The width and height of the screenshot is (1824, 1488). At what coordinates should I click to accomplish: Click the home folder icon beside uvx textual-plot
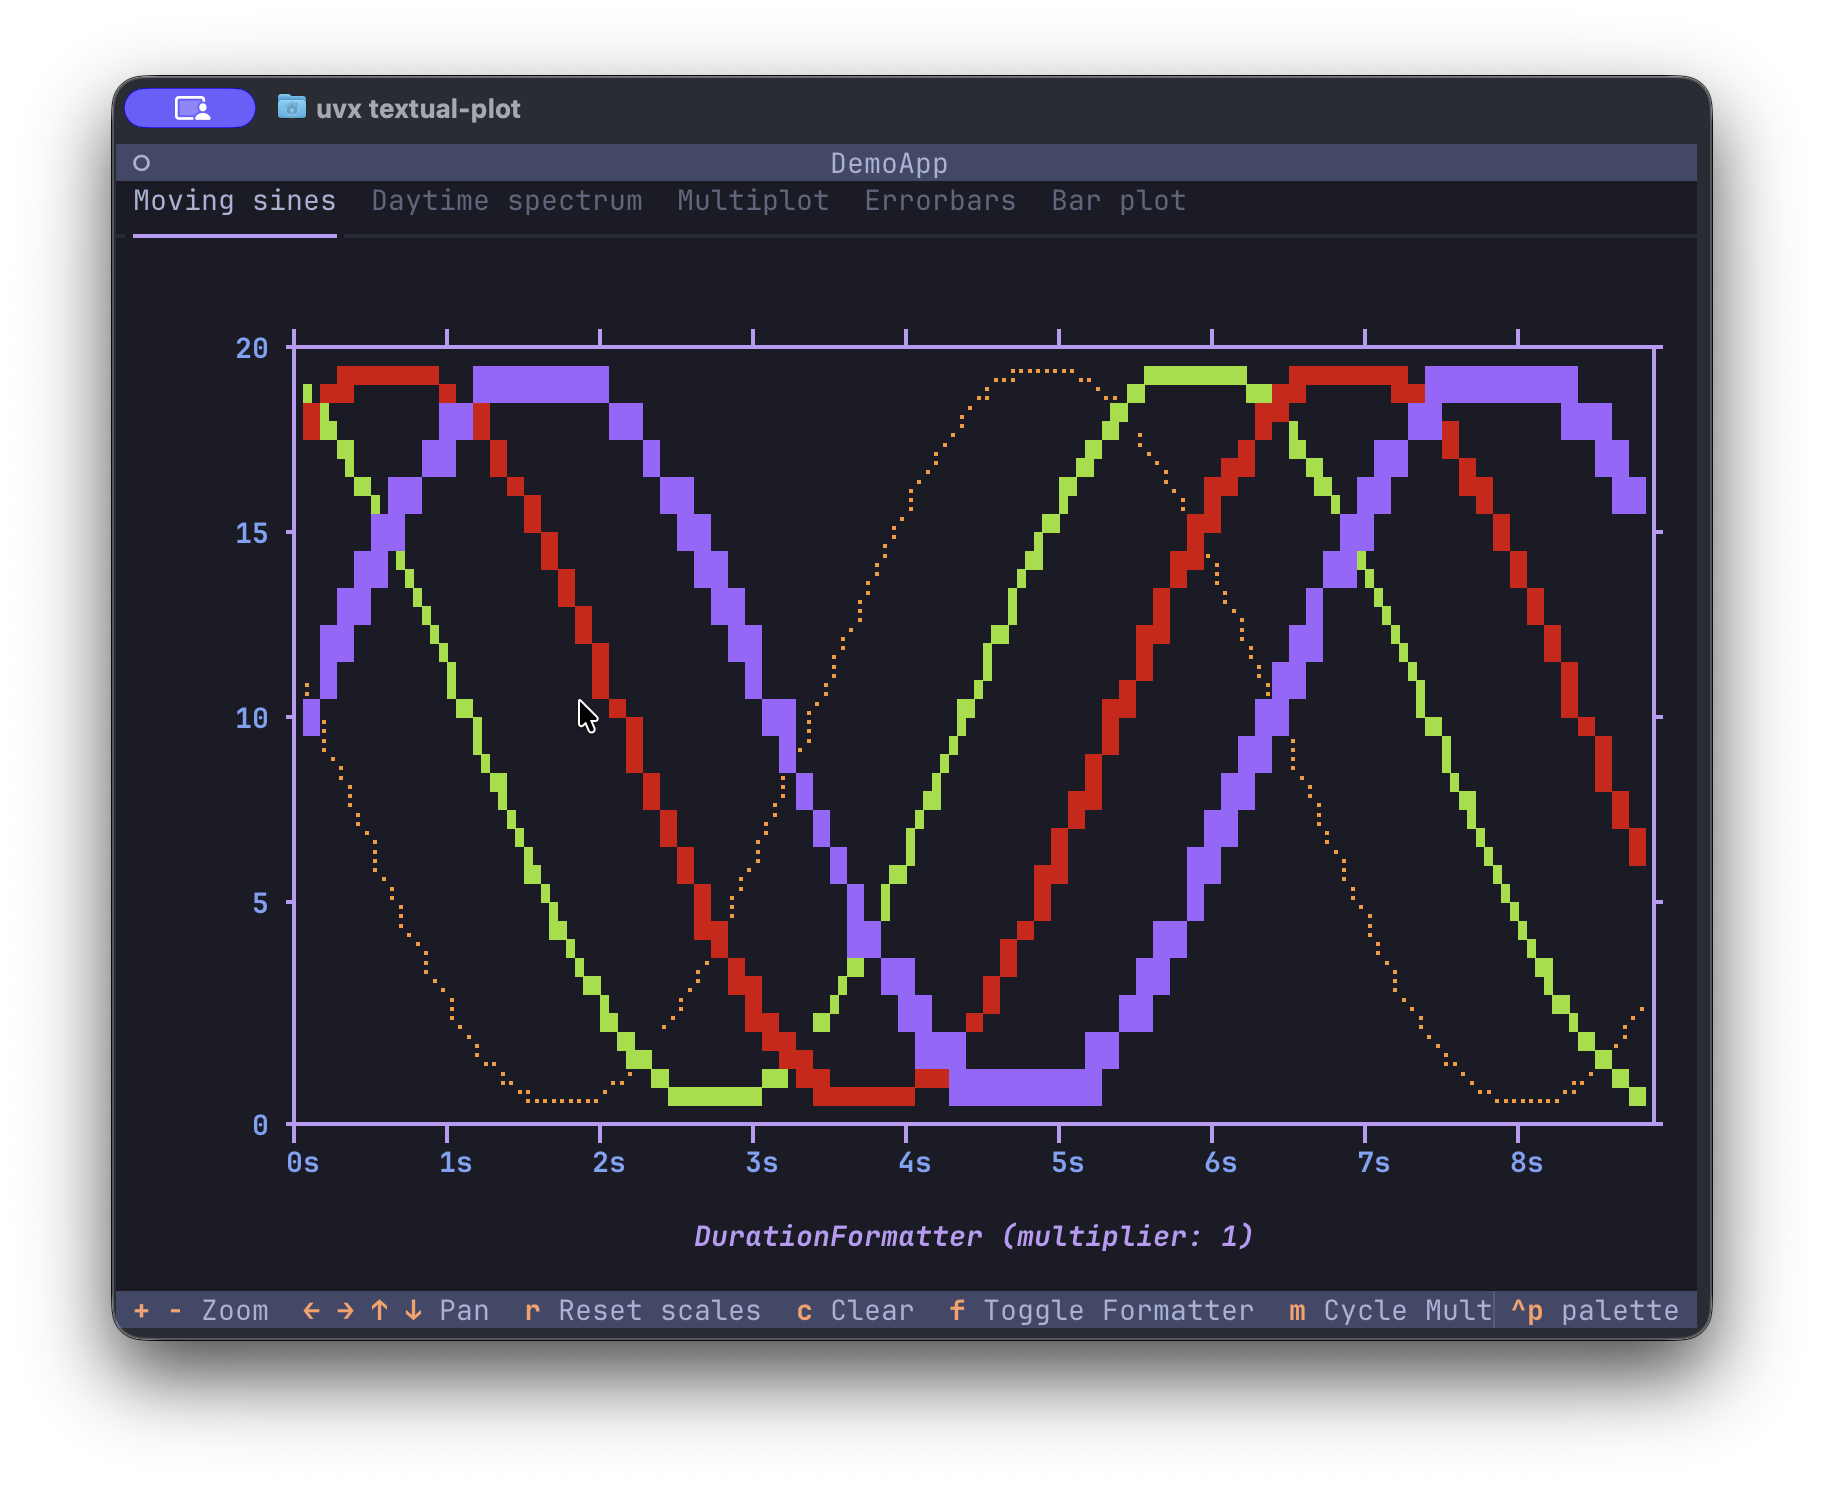coord(291,108)
